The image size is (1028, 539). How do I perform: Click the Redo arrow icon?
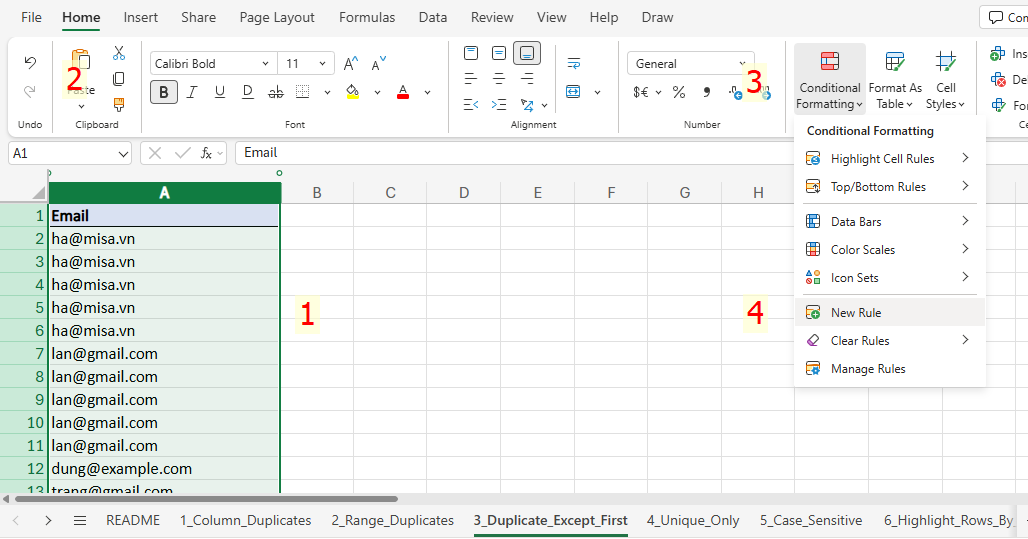pyautogui.click(x=30, y=91)
